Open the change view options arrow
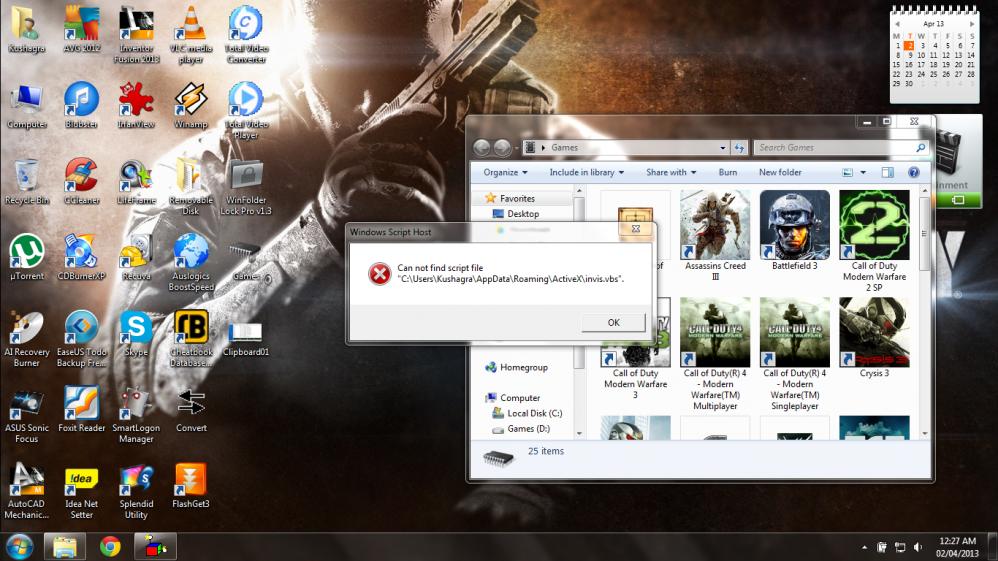This screenshot has width=998, height=561. 863,173
